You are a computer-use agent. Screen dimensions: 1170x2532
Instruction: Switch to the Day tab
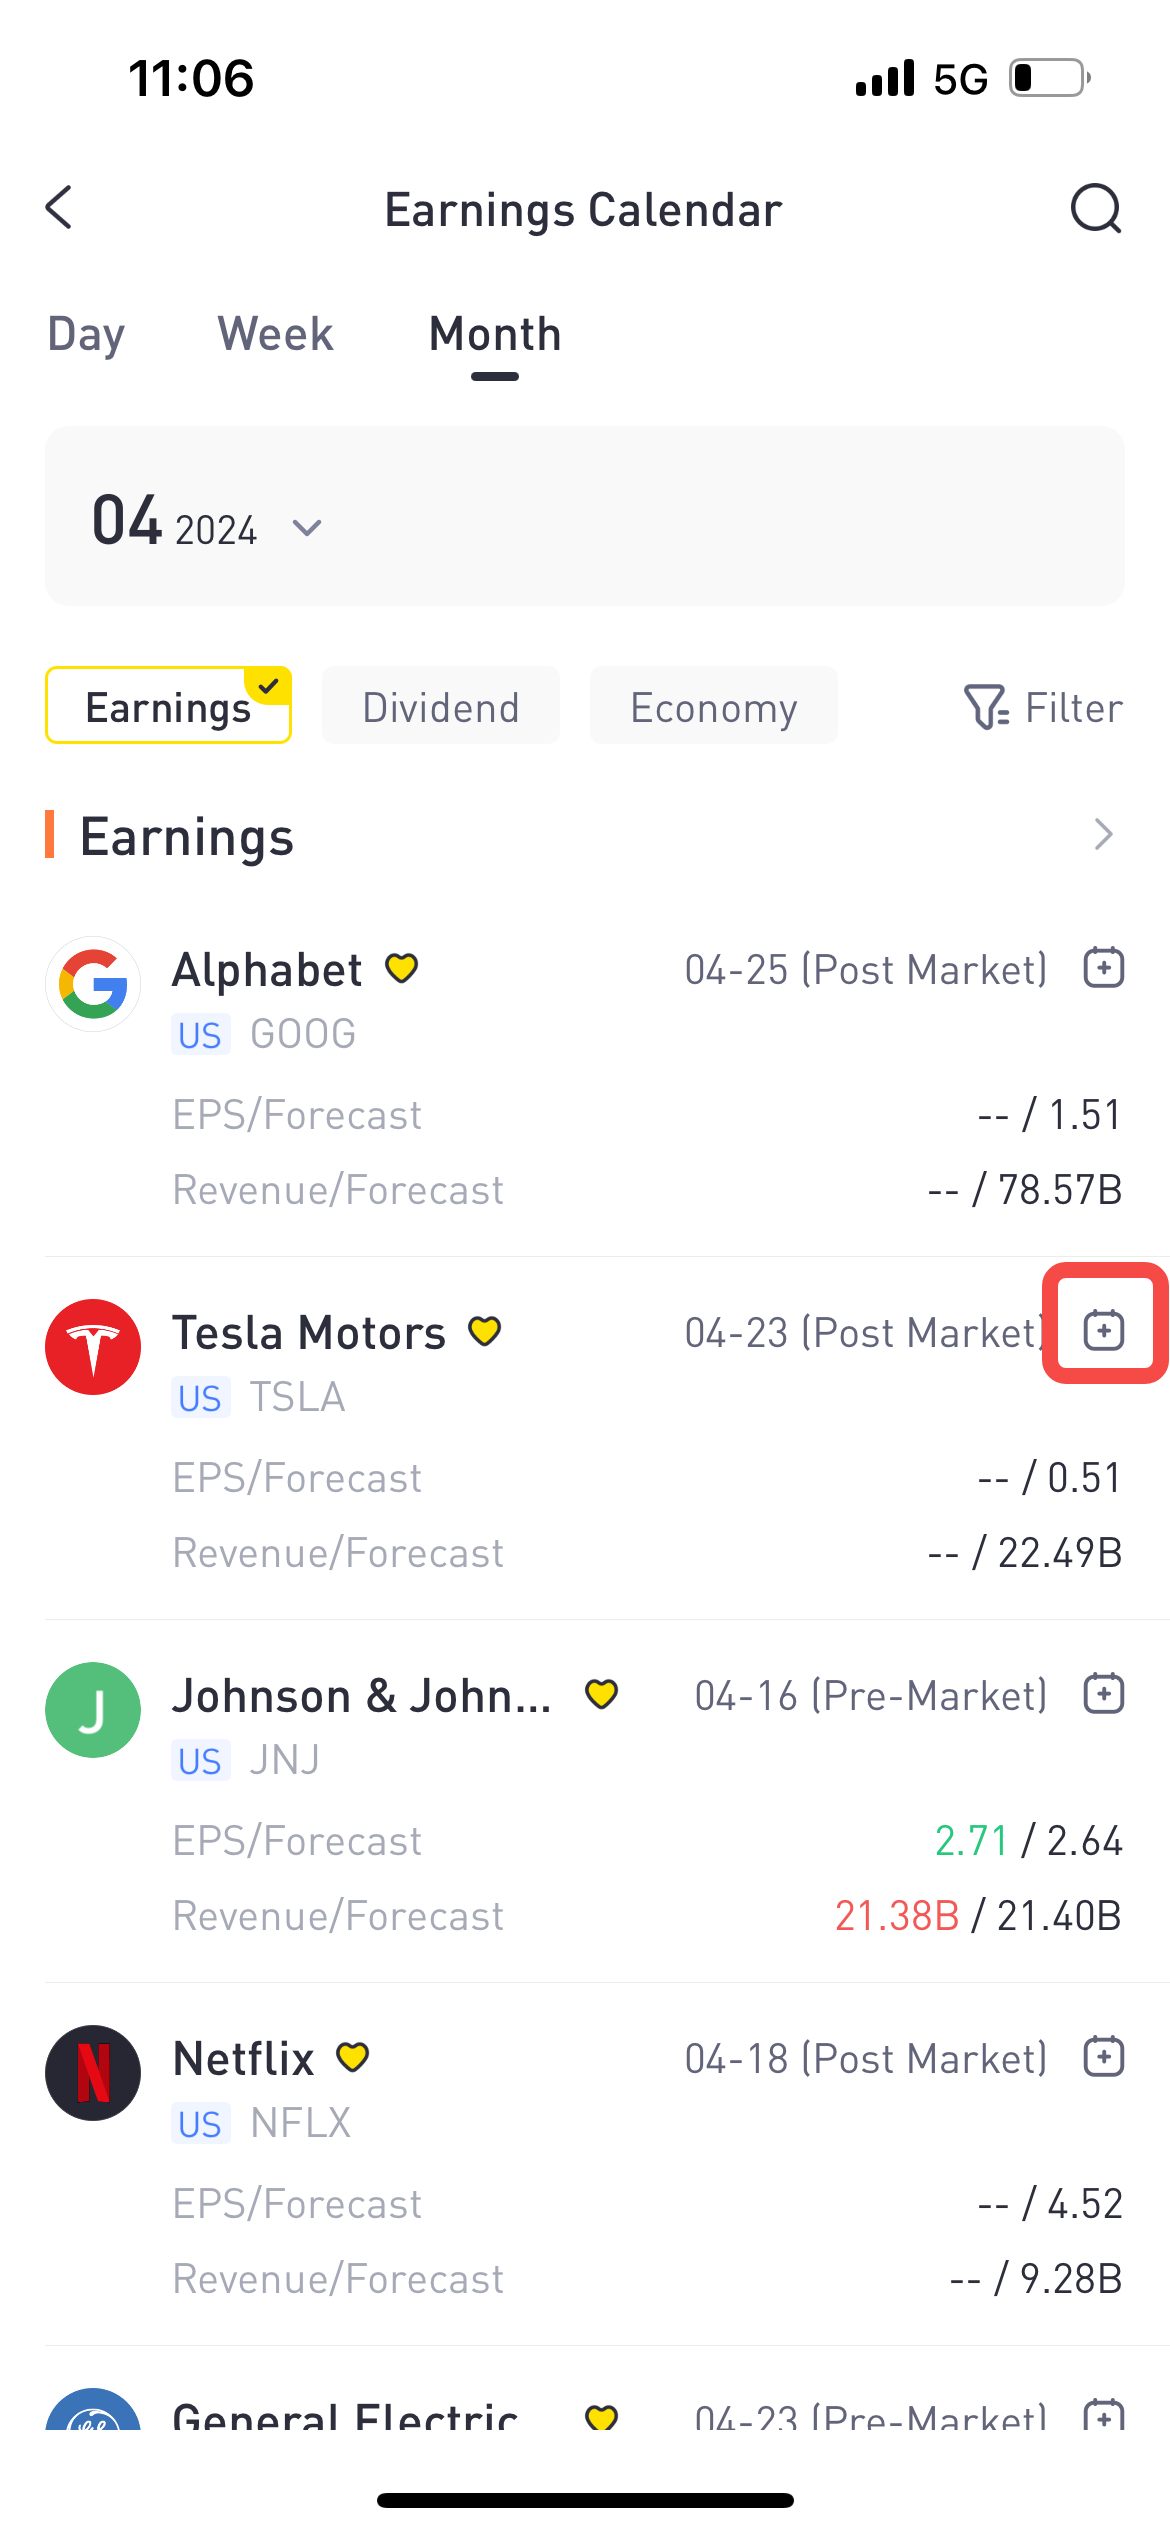tap(86, 335)
